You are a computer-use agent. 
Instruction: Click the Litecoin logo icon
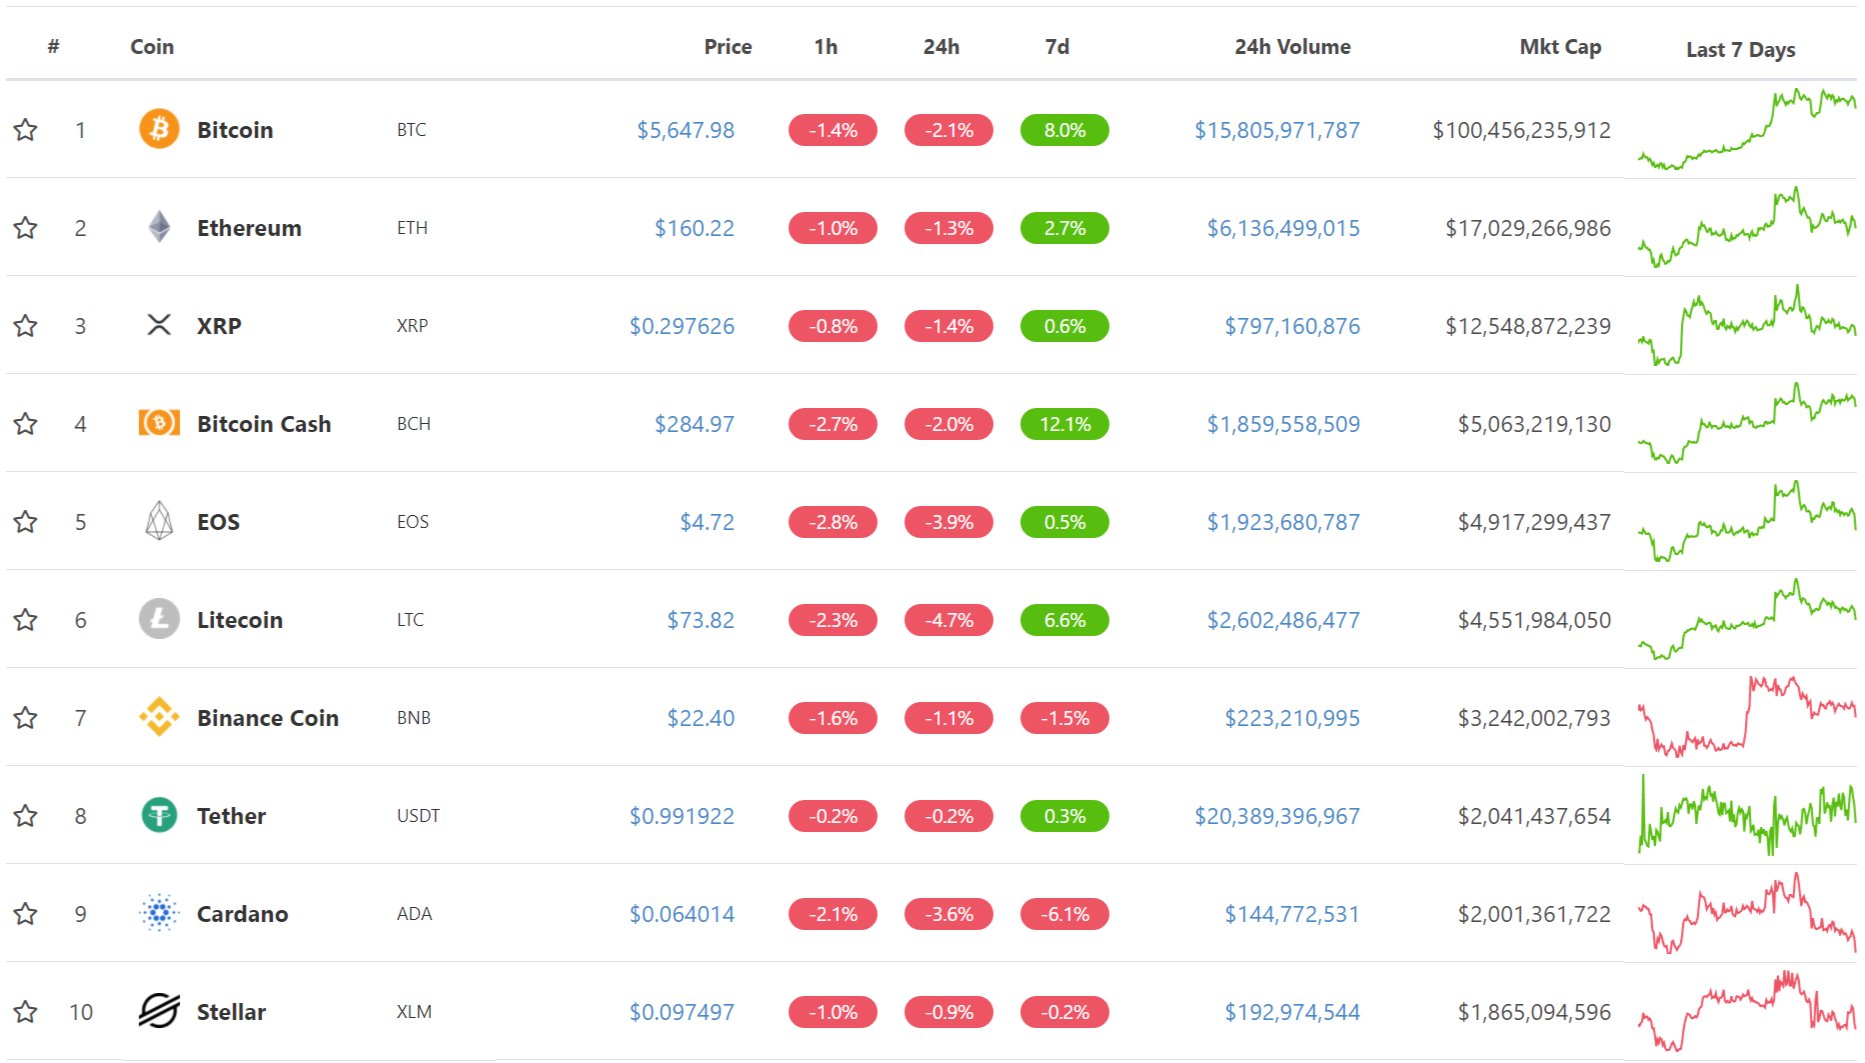tap(159, 619)
